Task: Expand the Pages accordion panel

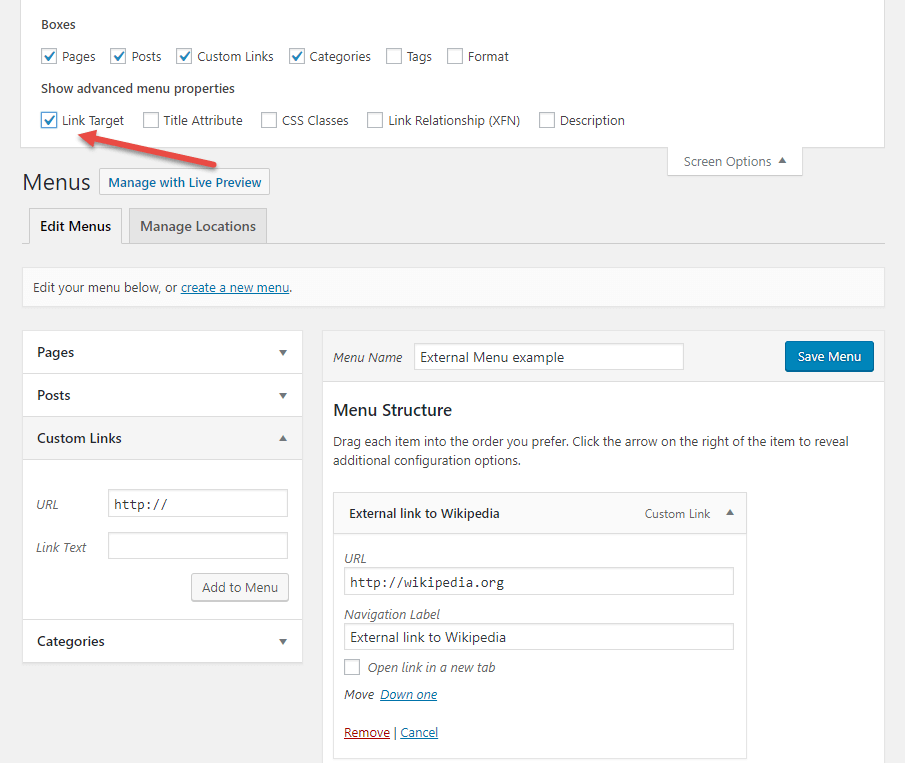Action: (161, 352)
